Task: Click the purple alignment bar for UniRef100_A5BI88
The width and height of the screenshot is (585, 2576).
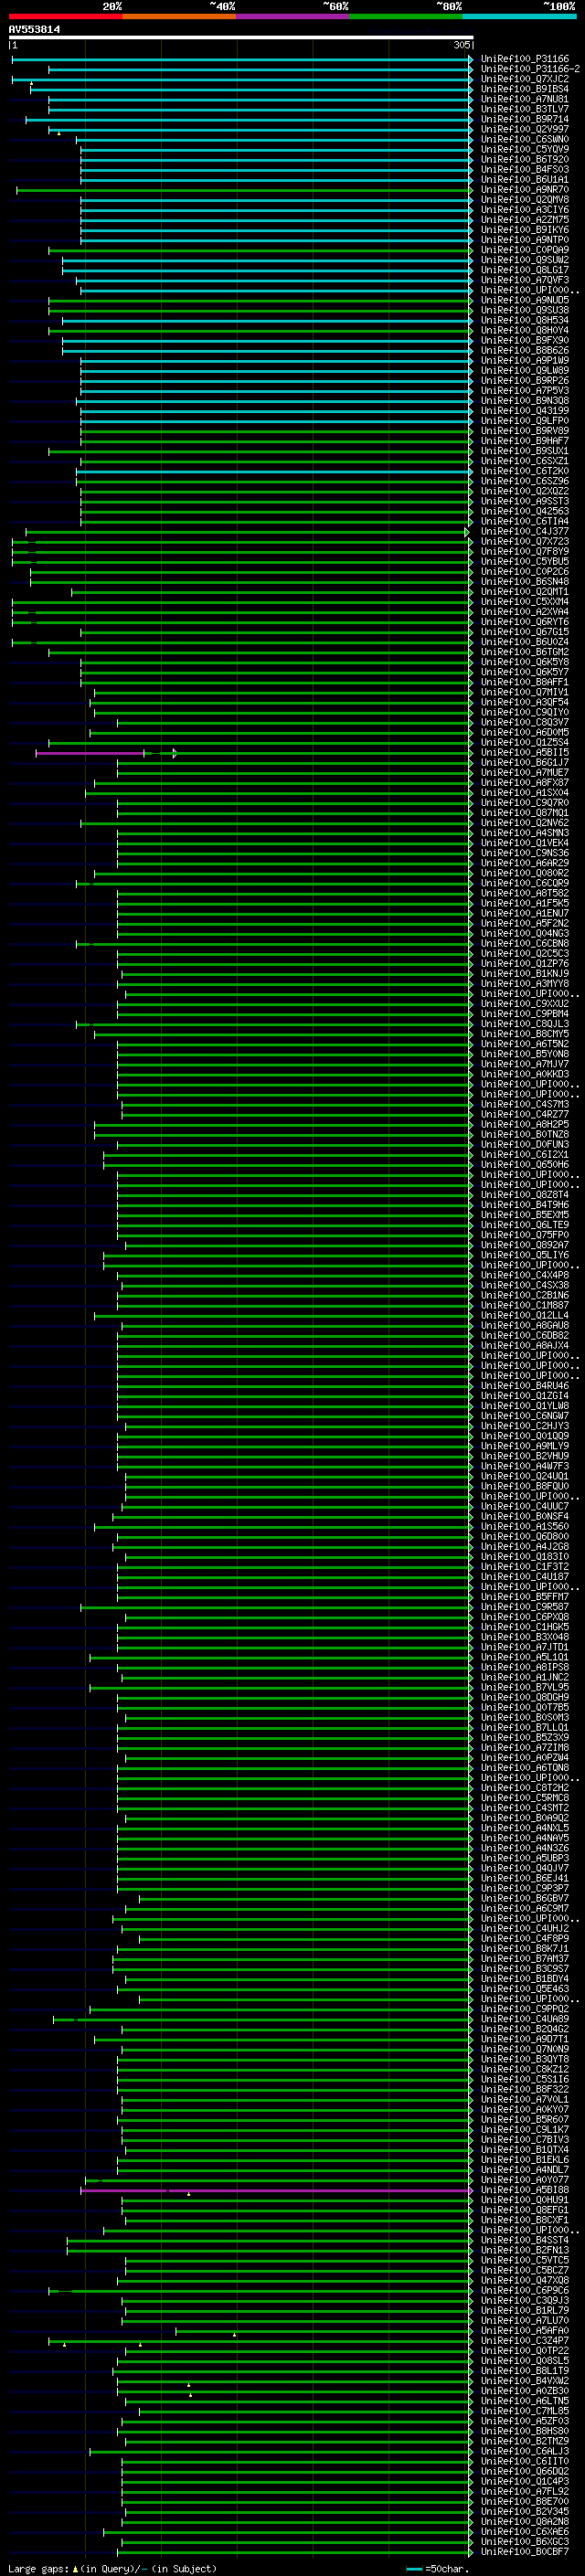Action: tap(276, 2190)
